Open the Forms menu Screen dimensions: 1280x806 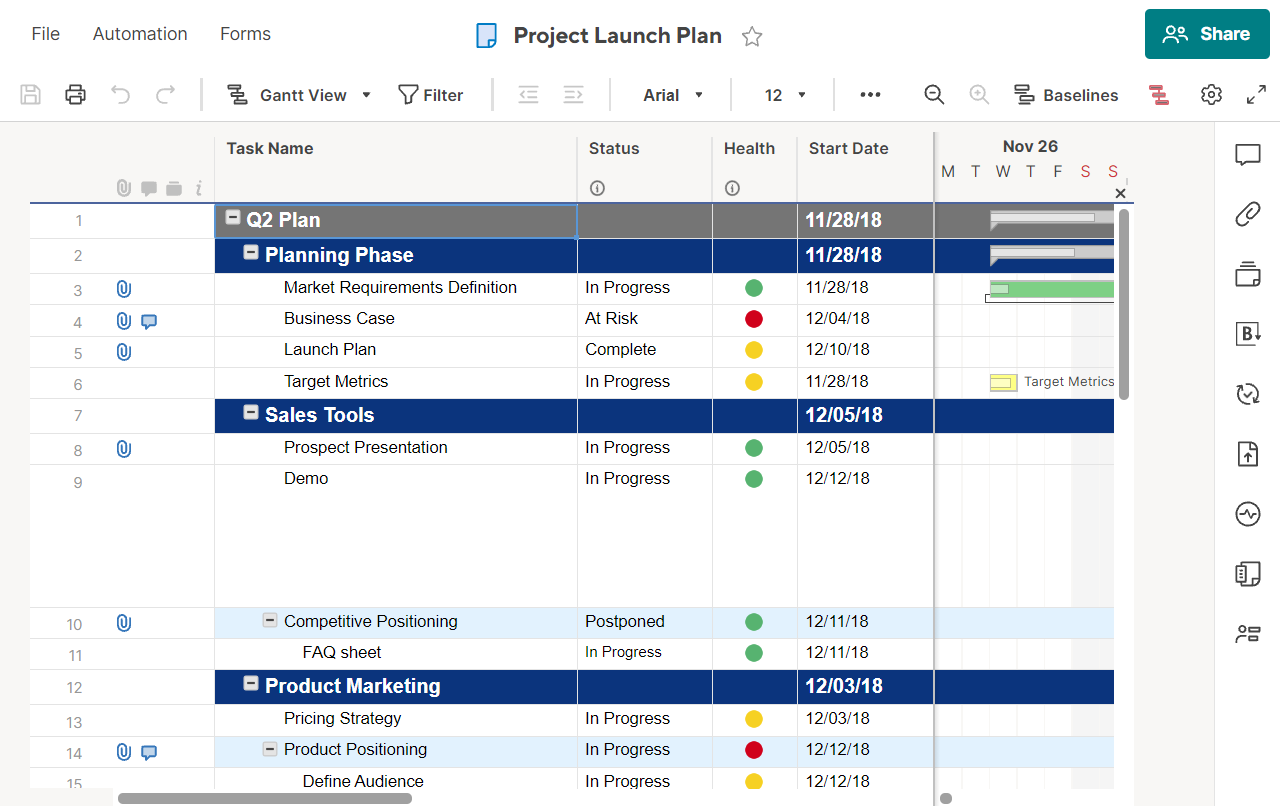pos(245,34)
